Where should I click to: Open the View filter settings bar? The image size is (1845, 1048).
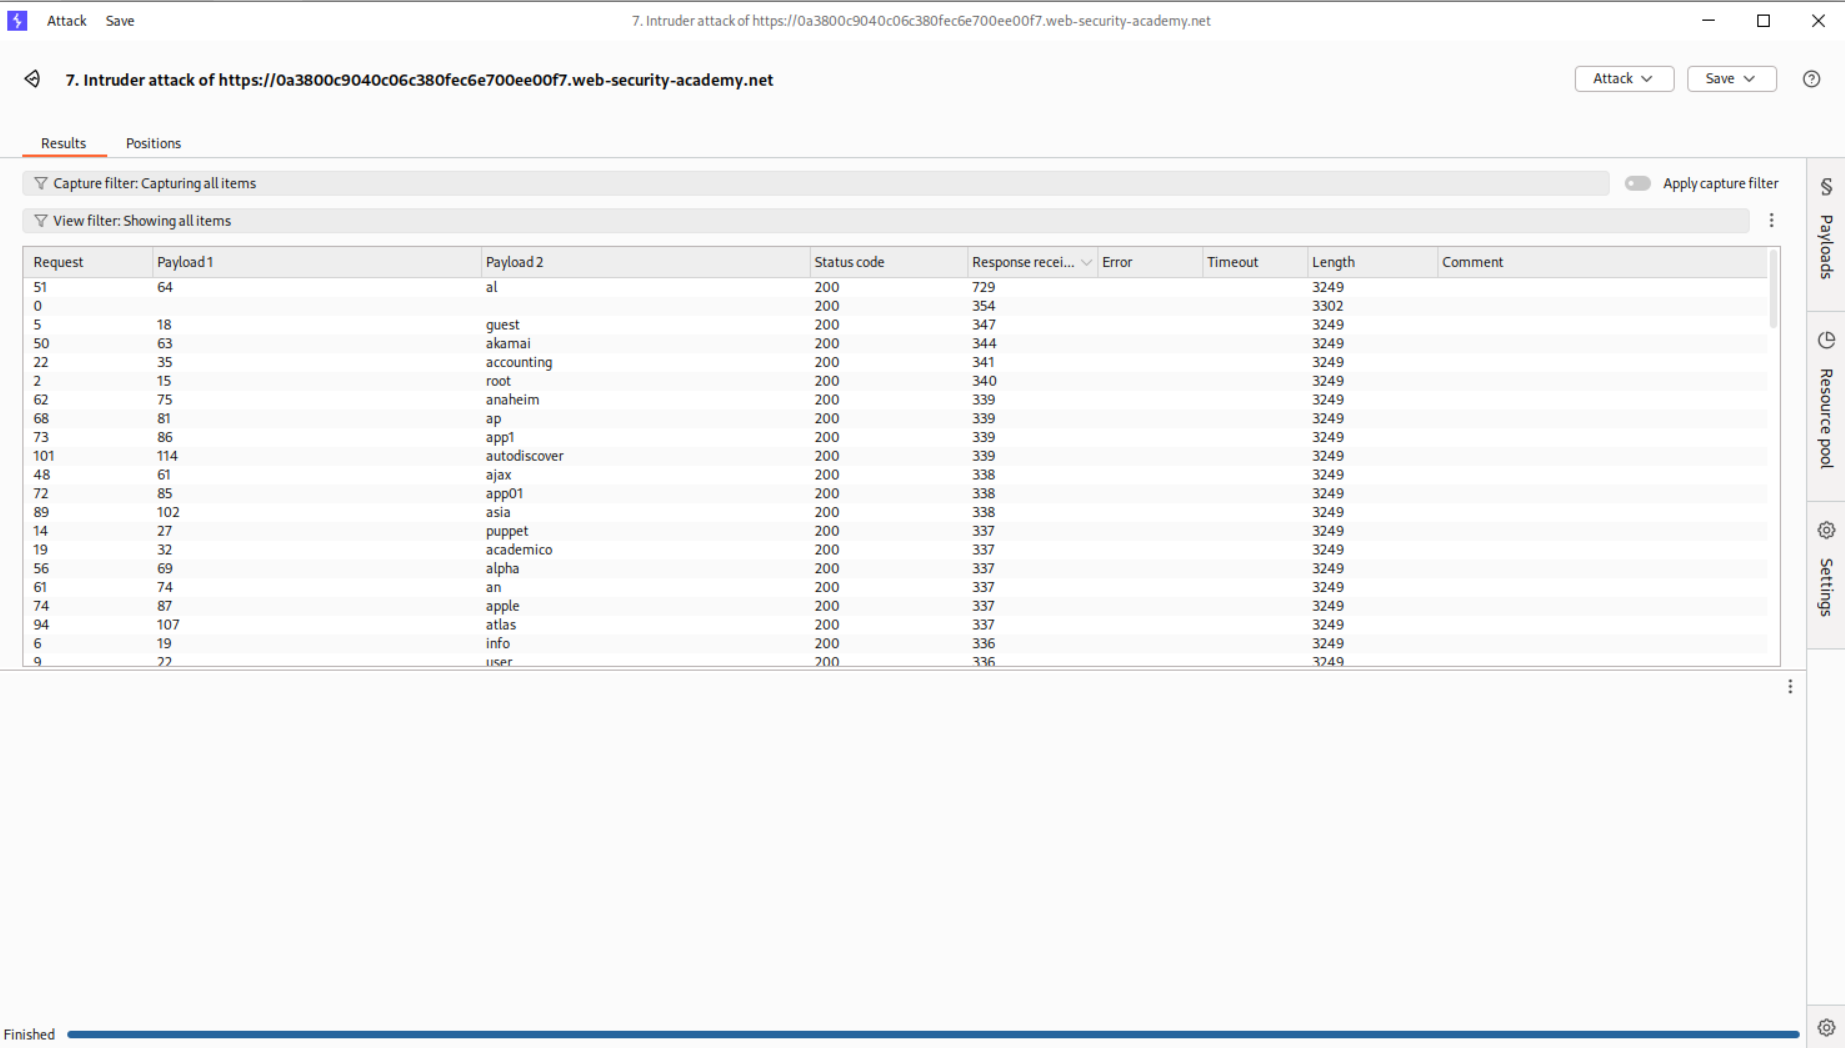(x=885, y=221)
